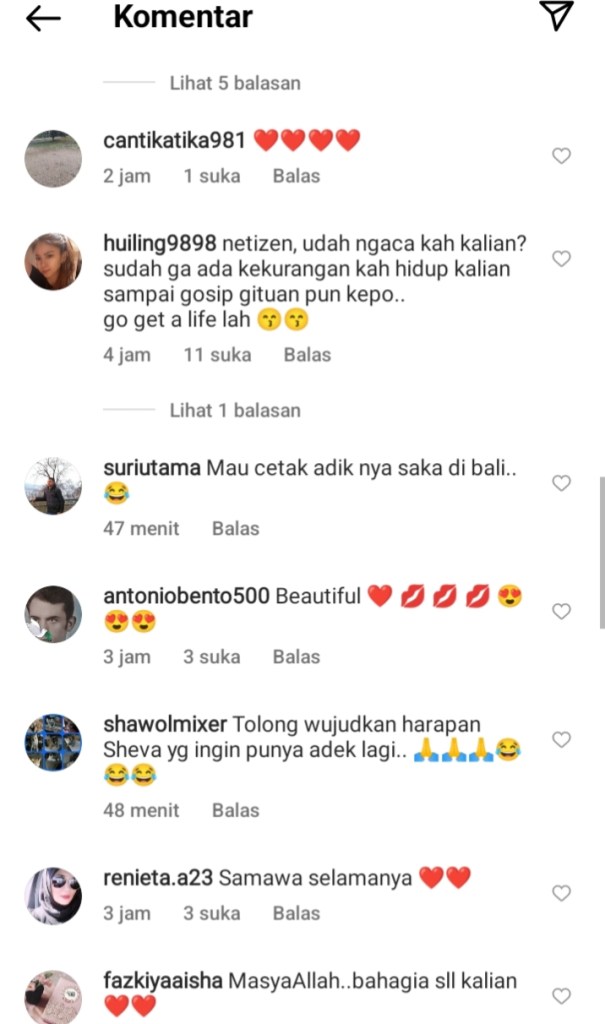Open the share/send paper plane icon
This screenshot has width=605, height=1024.
[557, 16]
